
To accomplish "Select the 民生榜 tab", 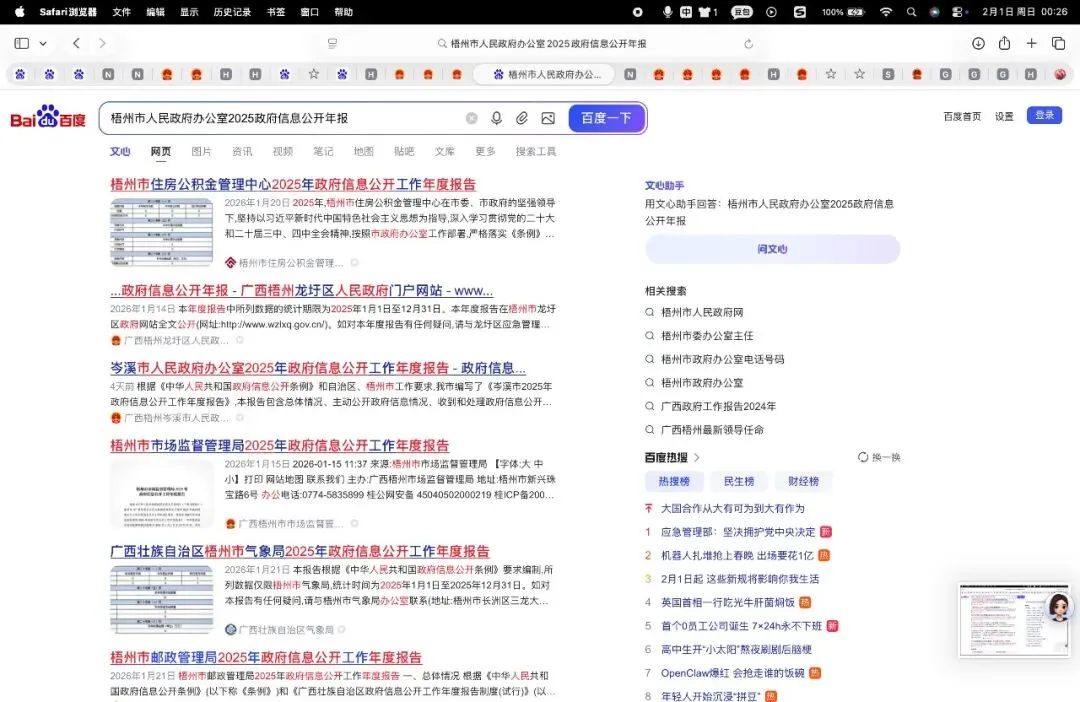I will coord(739,482).
